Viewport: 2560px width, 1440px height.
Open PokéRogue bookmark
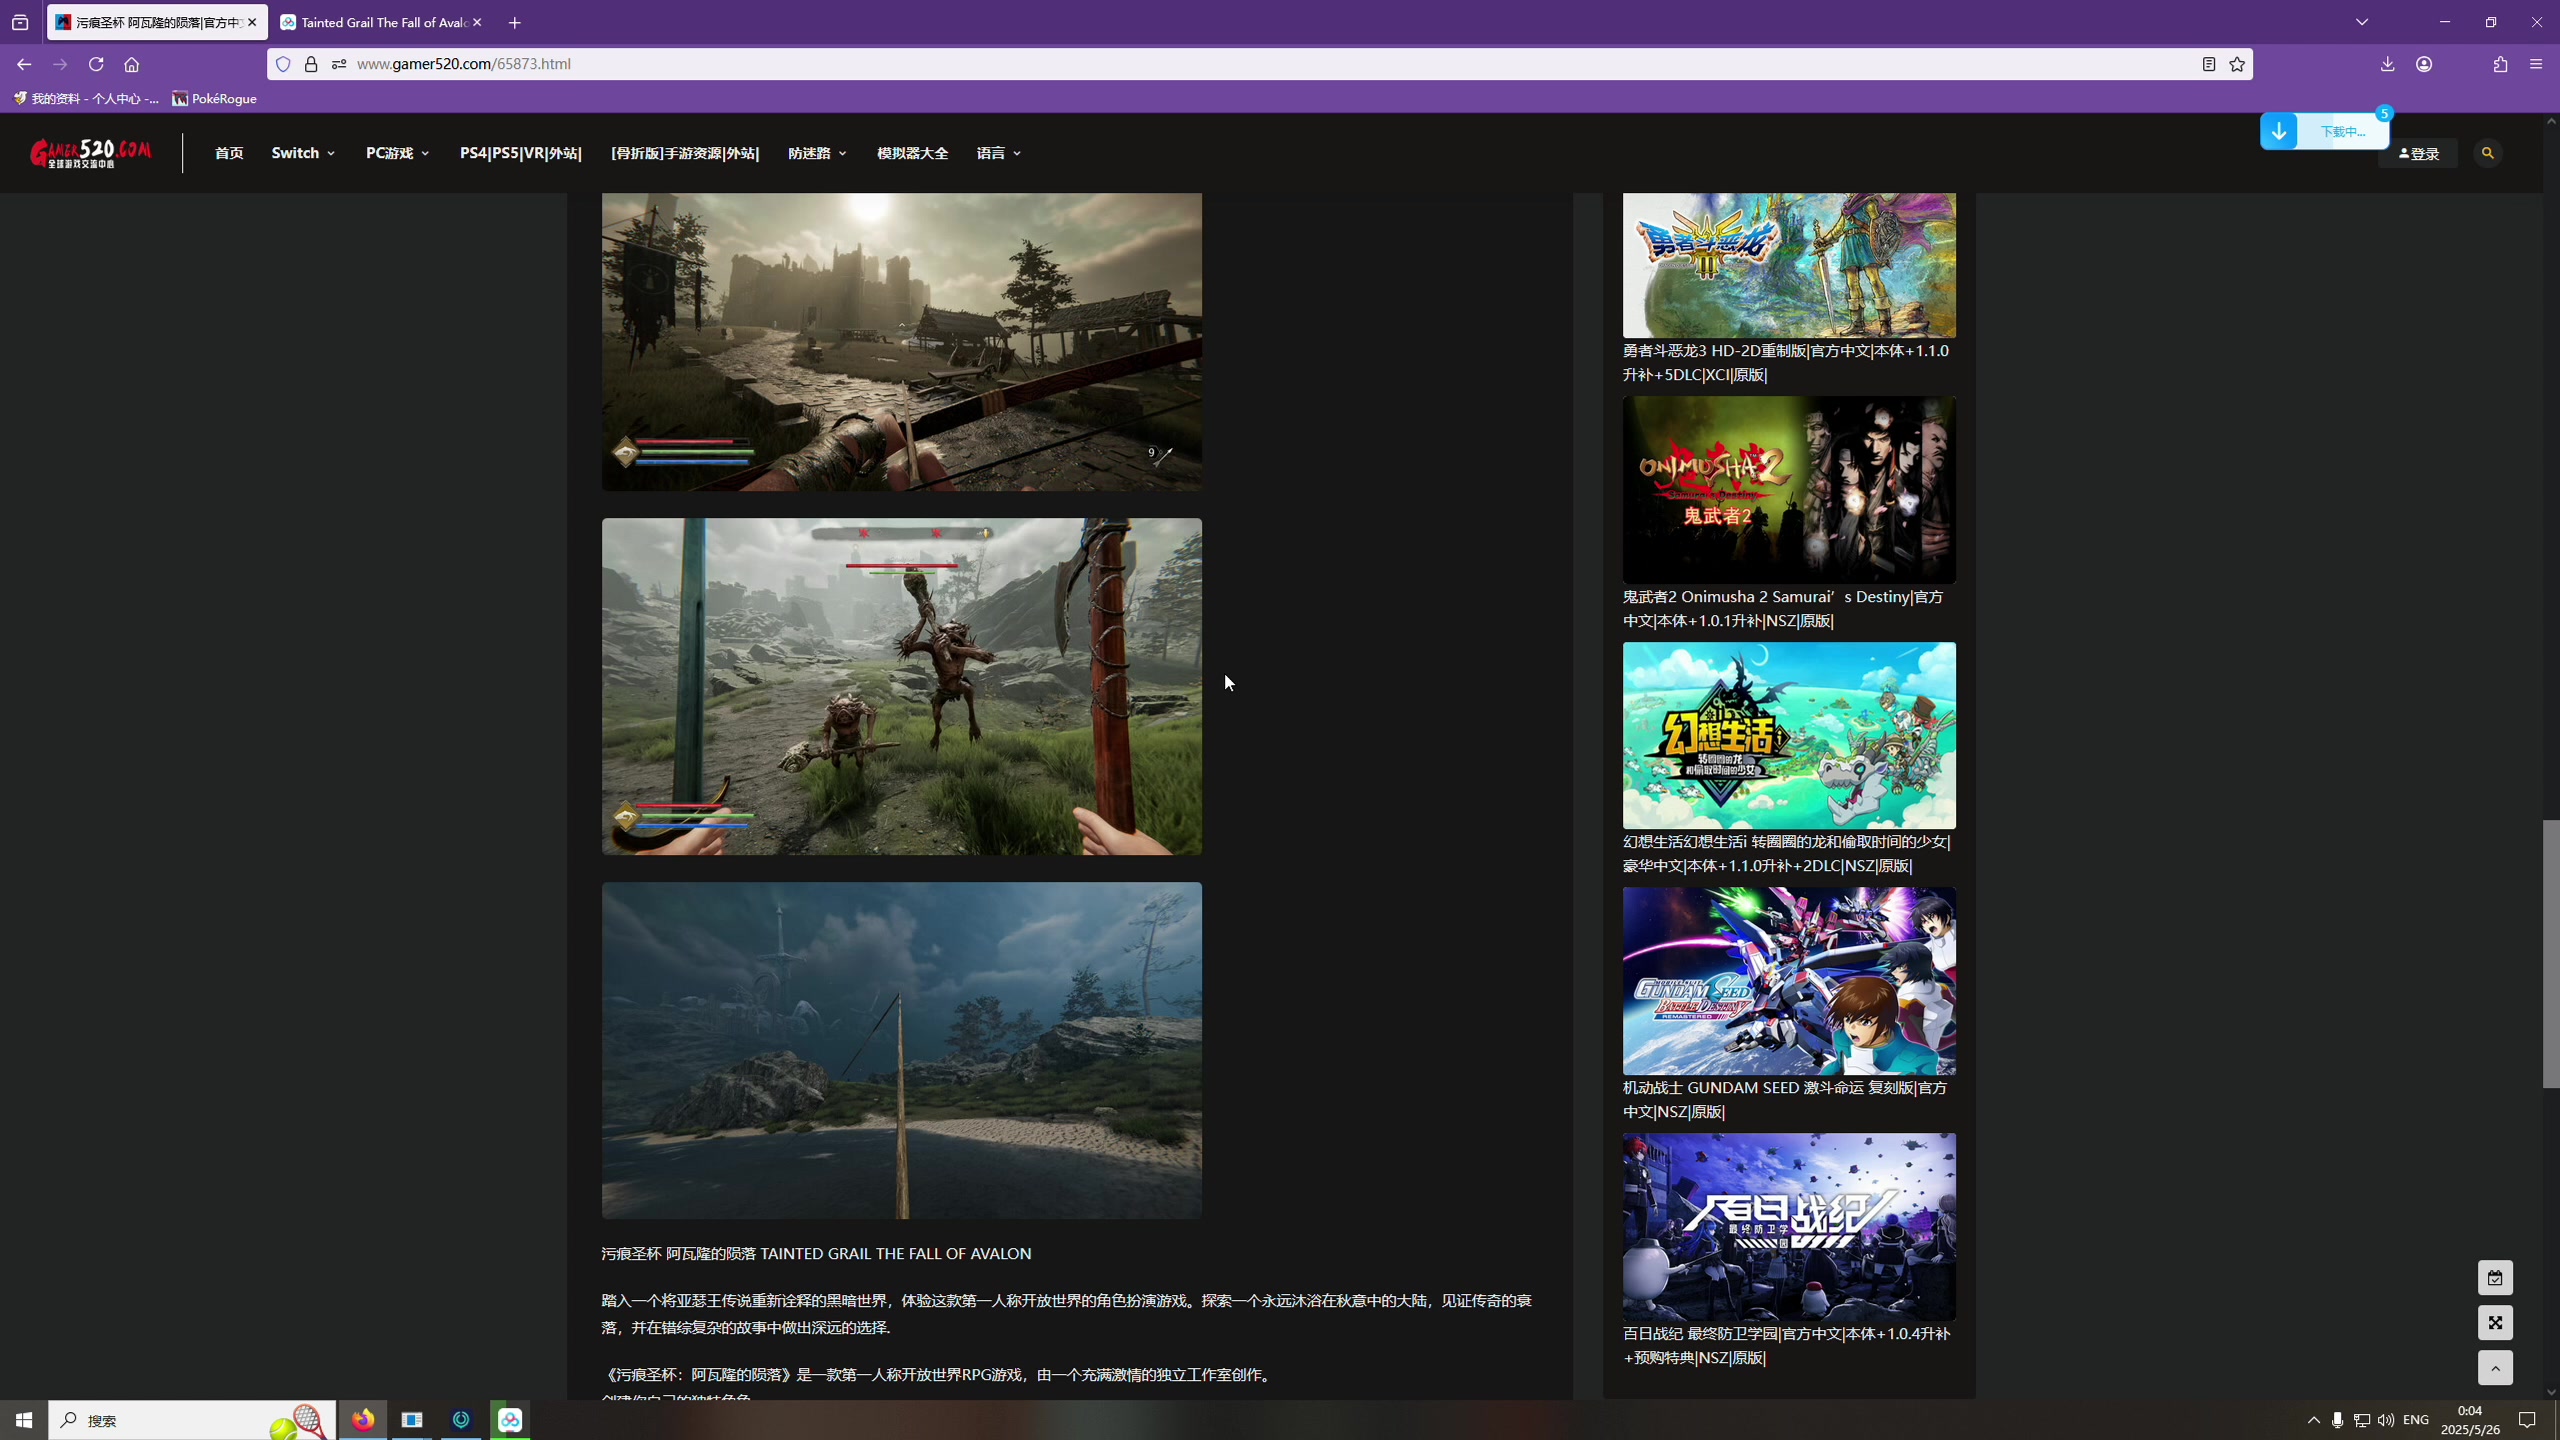215,98
